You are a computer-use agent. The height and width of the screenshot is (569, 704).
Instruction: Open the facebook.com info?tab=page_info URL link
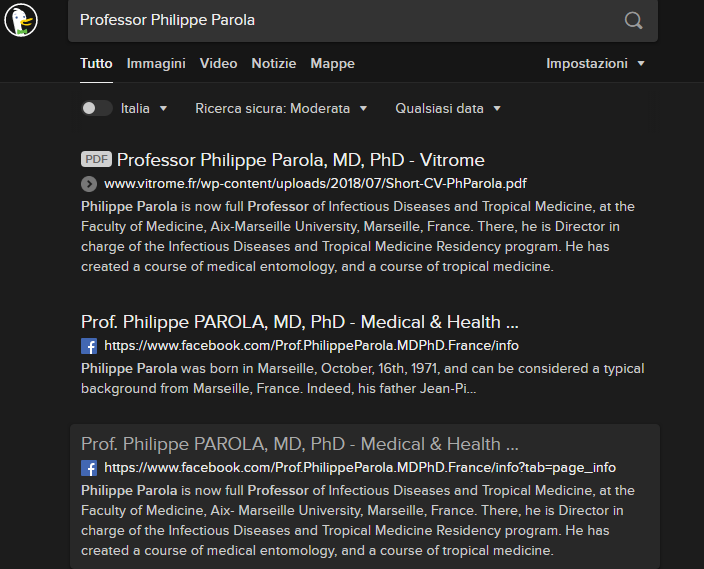(360, 468)
